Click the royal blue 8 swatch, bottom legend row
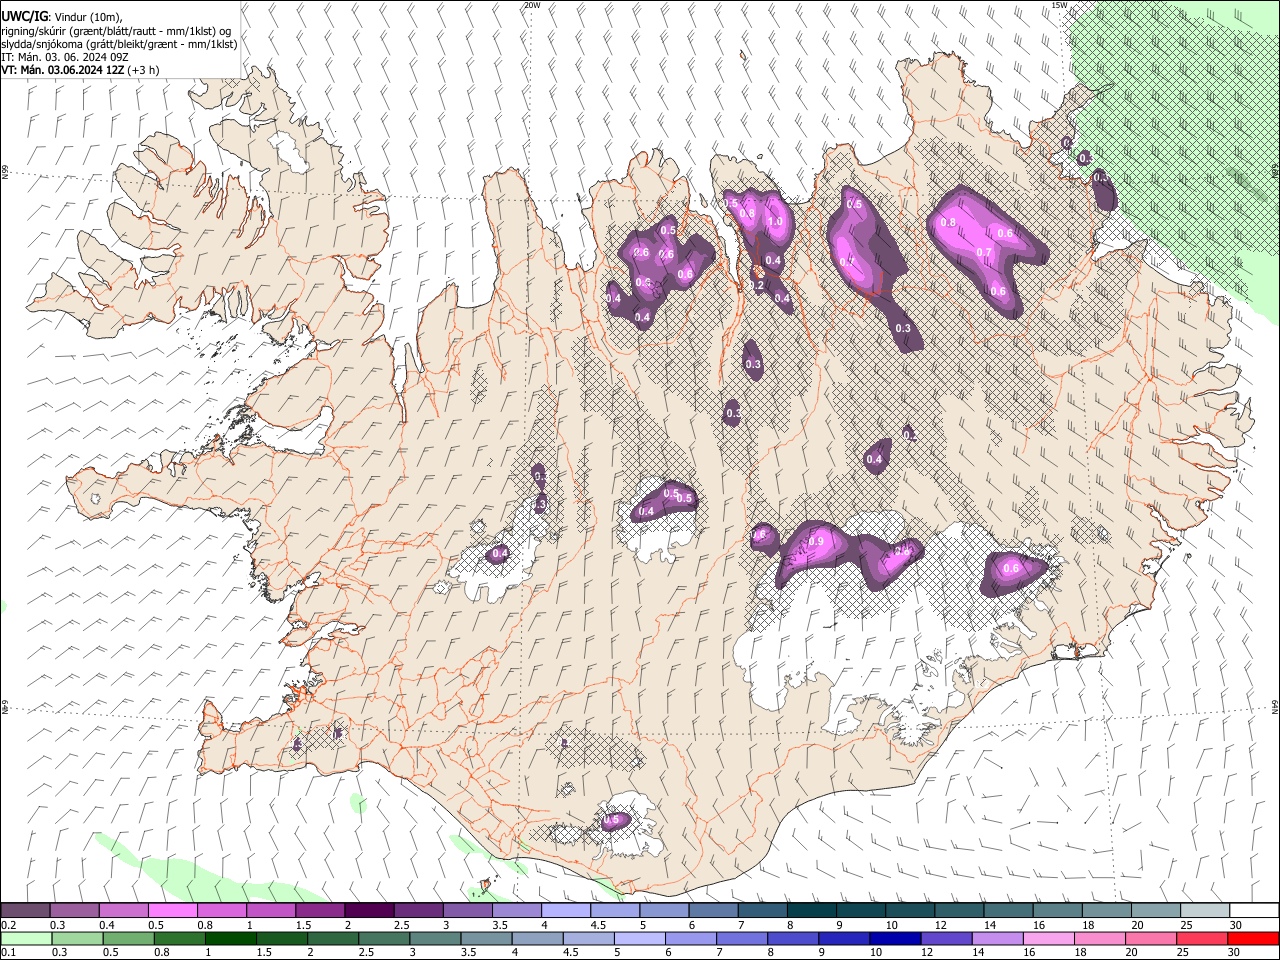Viewport: 1280px width, 960px height. pos(793,939)
